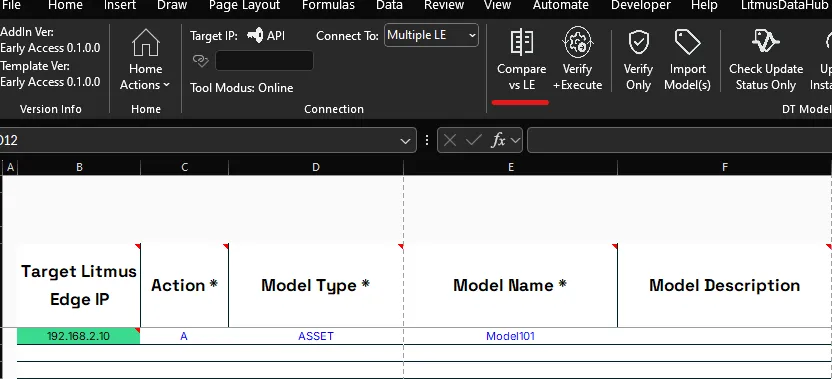Click the formula bar Cancel X icon

point(450,141)
